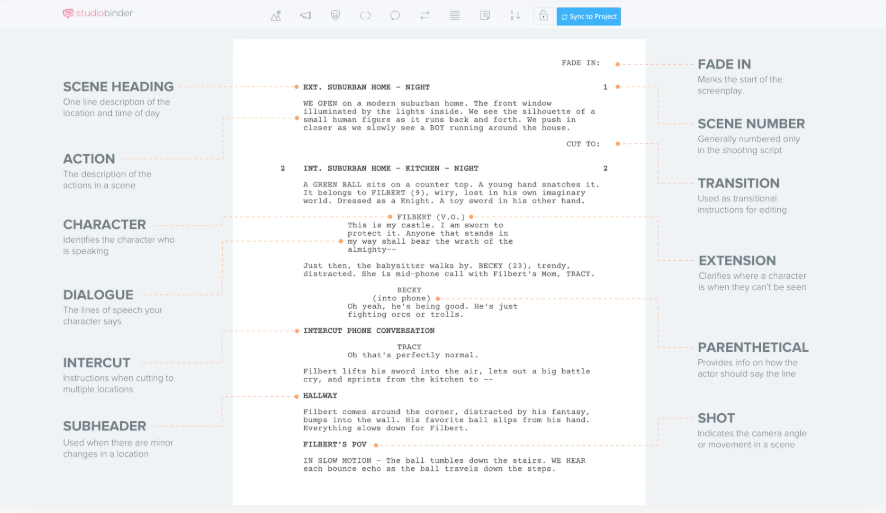886x513 pixels.
Task: Click the "WE OPEN on a modern suburban home" paragraph
Action: 449,115
